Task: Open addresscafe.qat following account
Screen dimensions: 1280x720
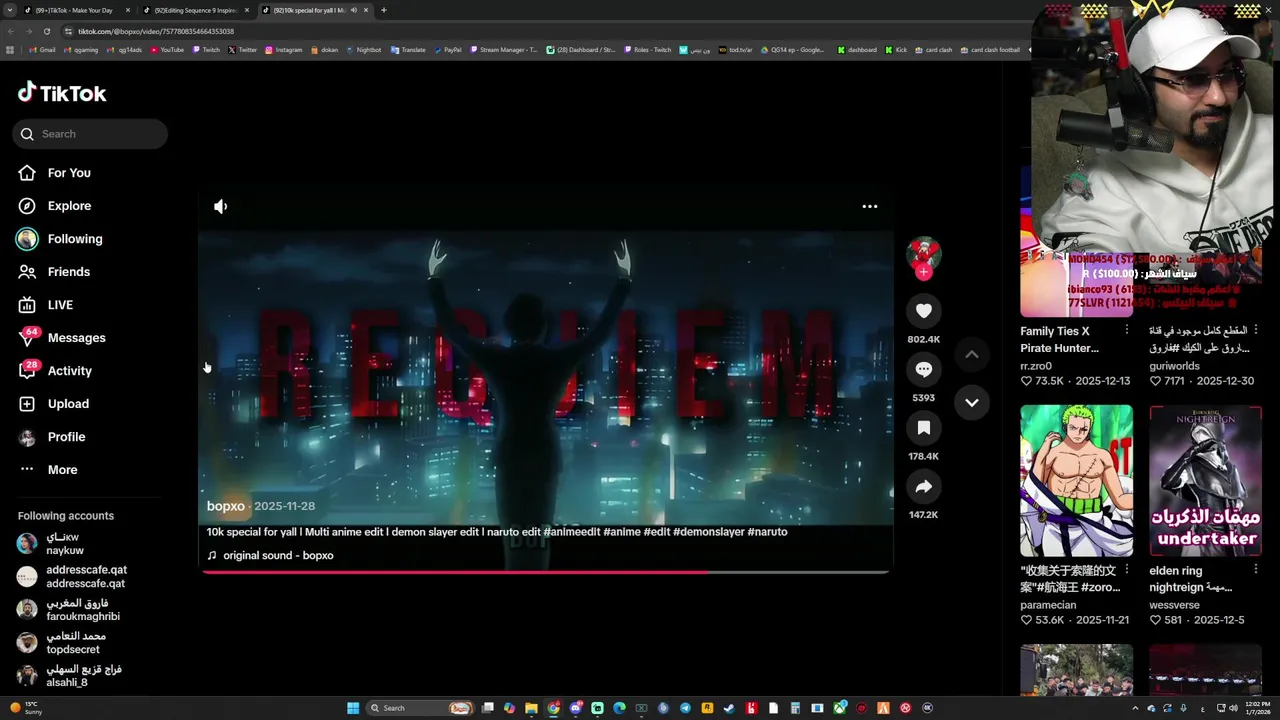Action: coord(72,577)
